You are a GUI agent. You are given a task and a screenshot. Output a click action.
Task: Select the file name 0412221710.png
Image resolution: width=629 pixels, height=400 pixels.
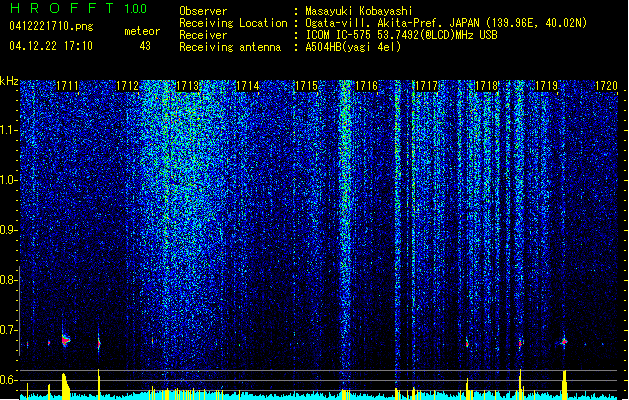click(51, 26)
